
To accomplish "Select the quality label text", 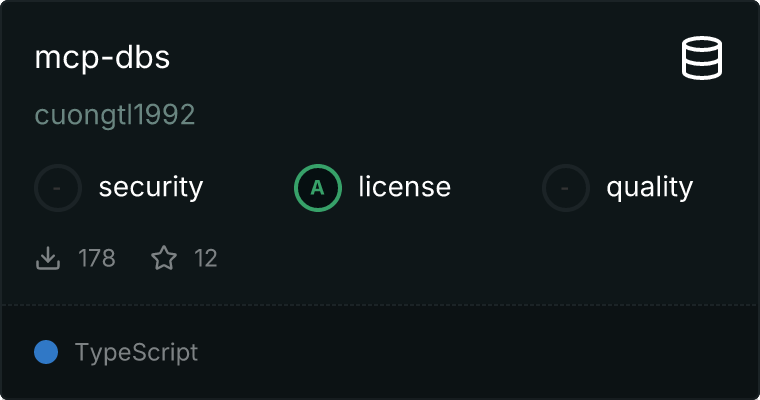I will click(x=649, y=187).
